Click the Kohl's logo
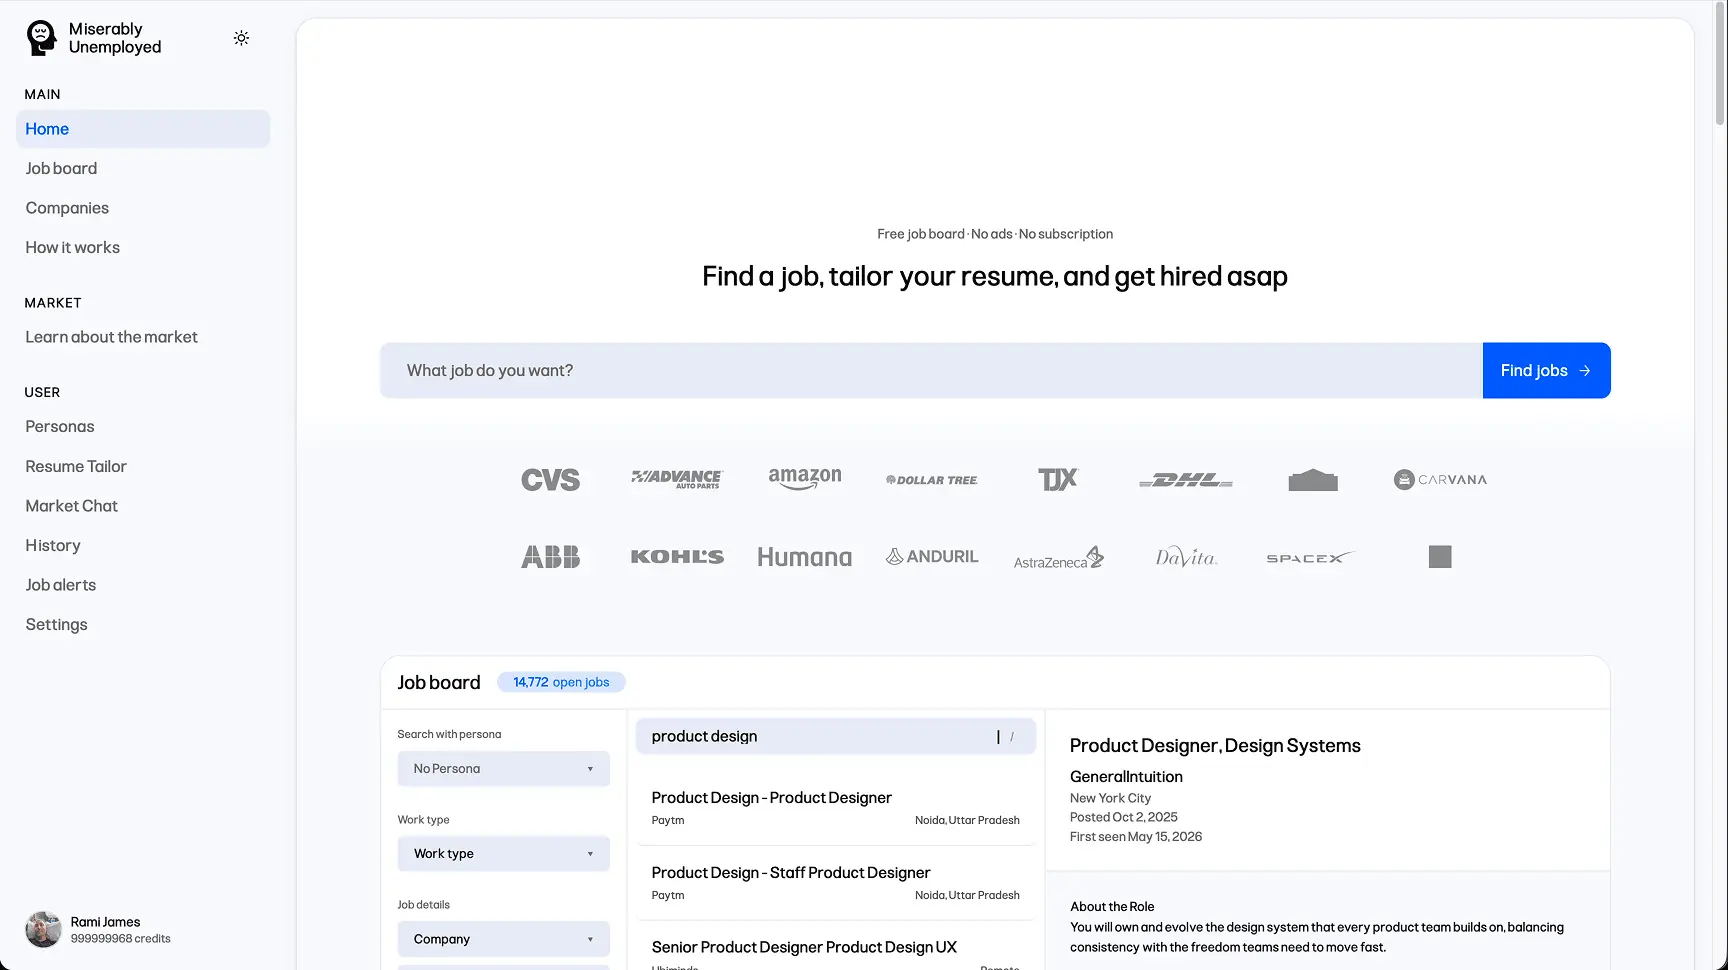 [x=677, y=557]
